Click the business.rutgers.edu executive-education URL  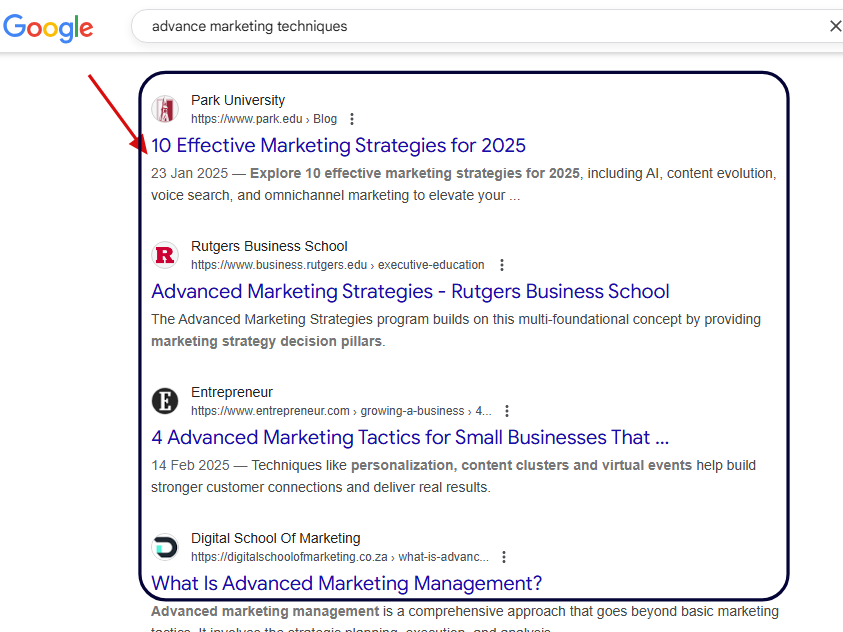point(338,265)
